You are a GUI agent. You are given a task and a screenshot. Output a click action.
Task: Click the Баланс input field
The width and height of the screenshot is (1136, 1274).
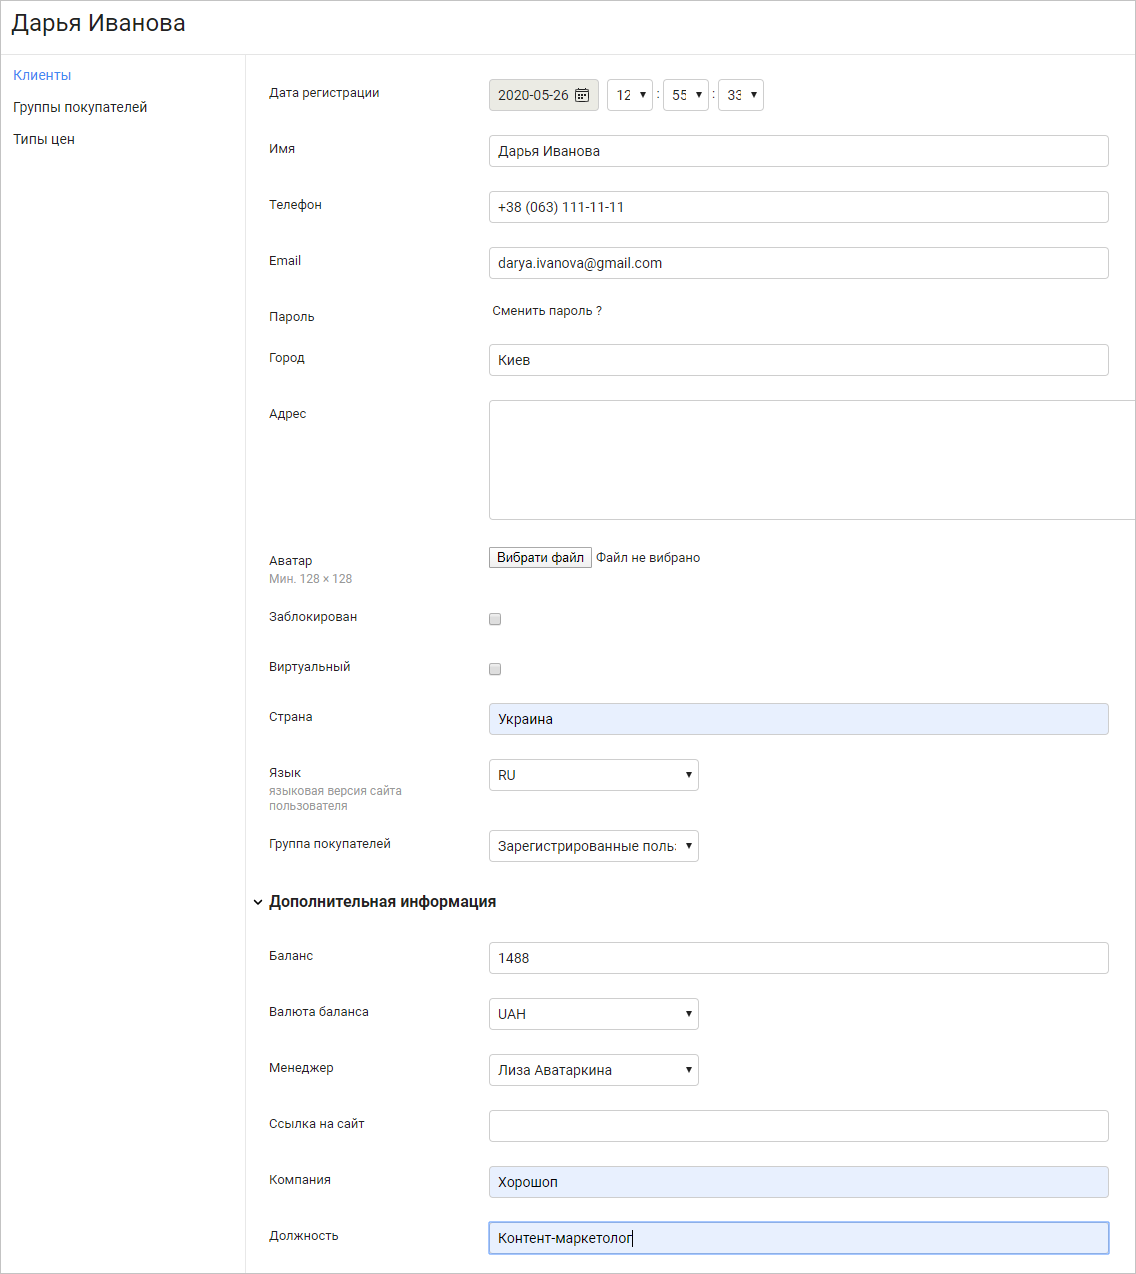tap(799, 958)
